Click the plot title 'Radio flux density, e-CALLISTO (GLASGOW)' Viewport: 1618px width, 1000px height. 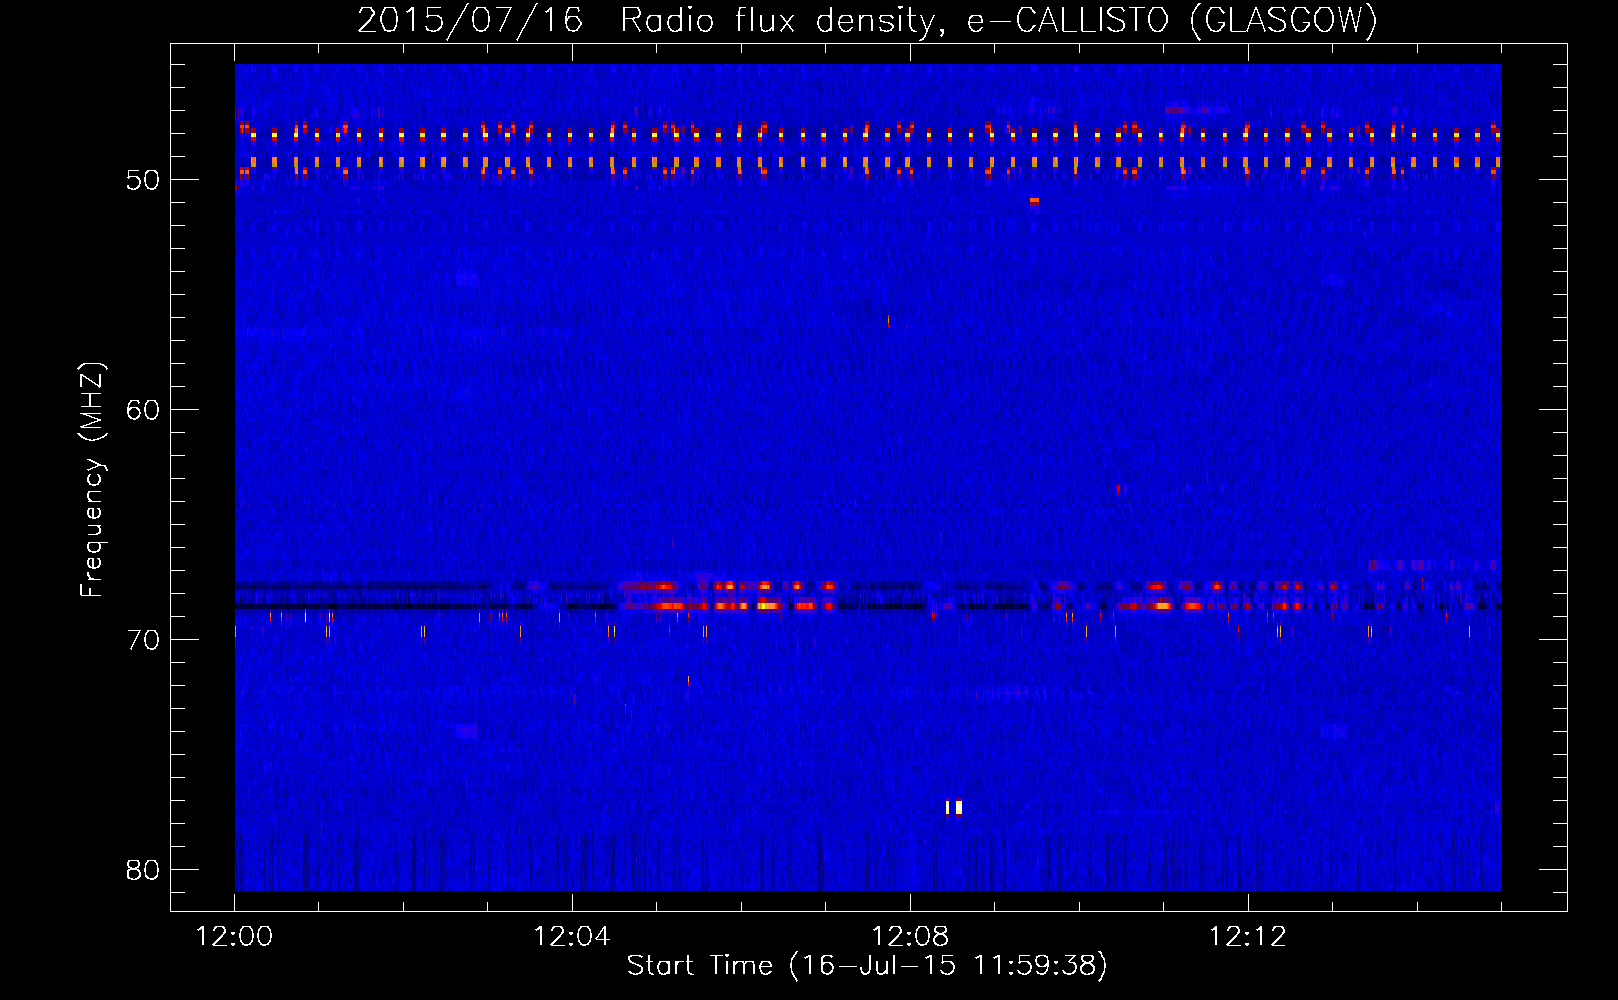[x=999, y=20]
